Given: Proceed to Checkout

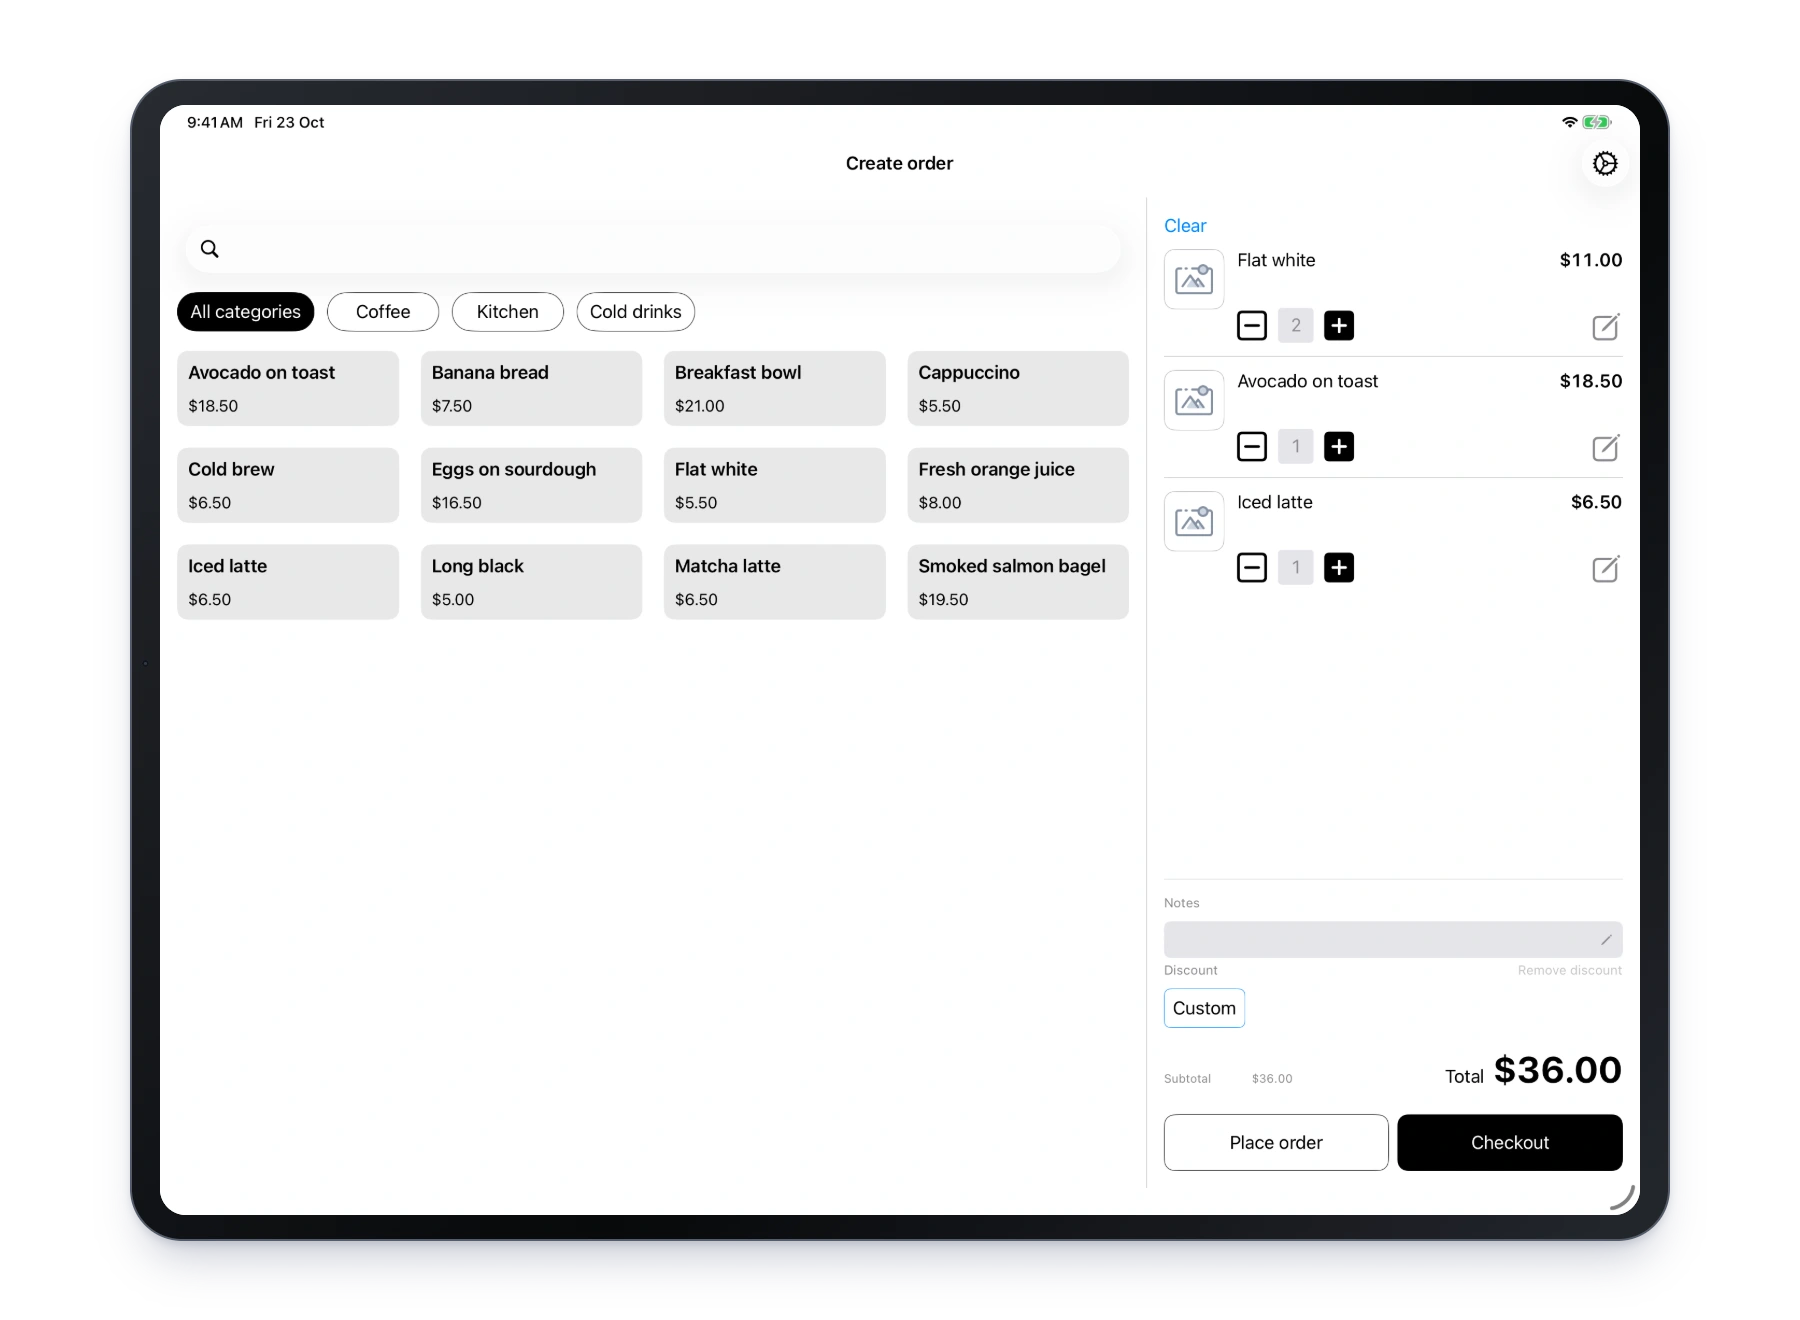Looking at the screenshot, I should 1510,1142.
